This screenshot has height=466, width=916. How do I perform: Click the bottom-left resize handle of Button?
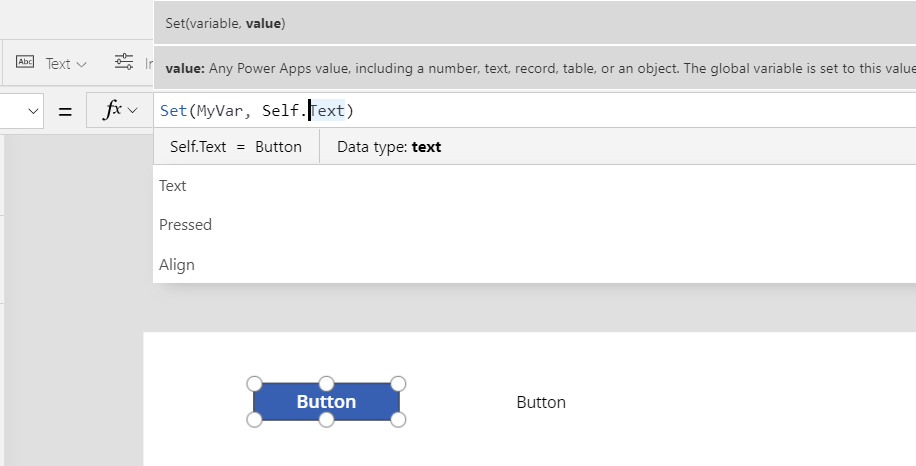[254, 420]
